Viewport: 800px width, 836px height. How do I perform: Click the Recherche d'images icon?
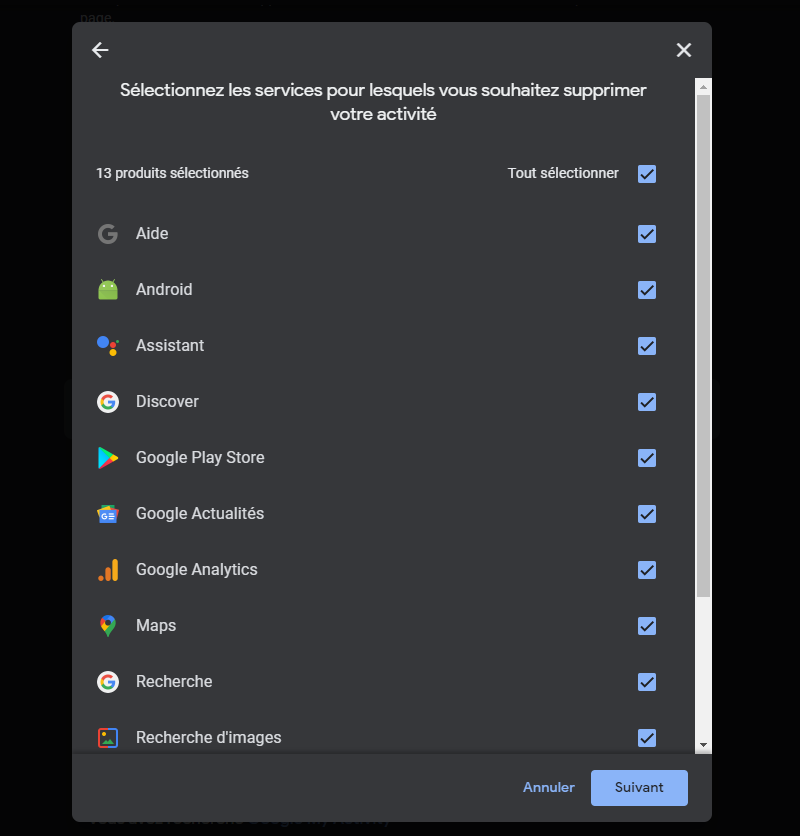click(x=108, y=738)
